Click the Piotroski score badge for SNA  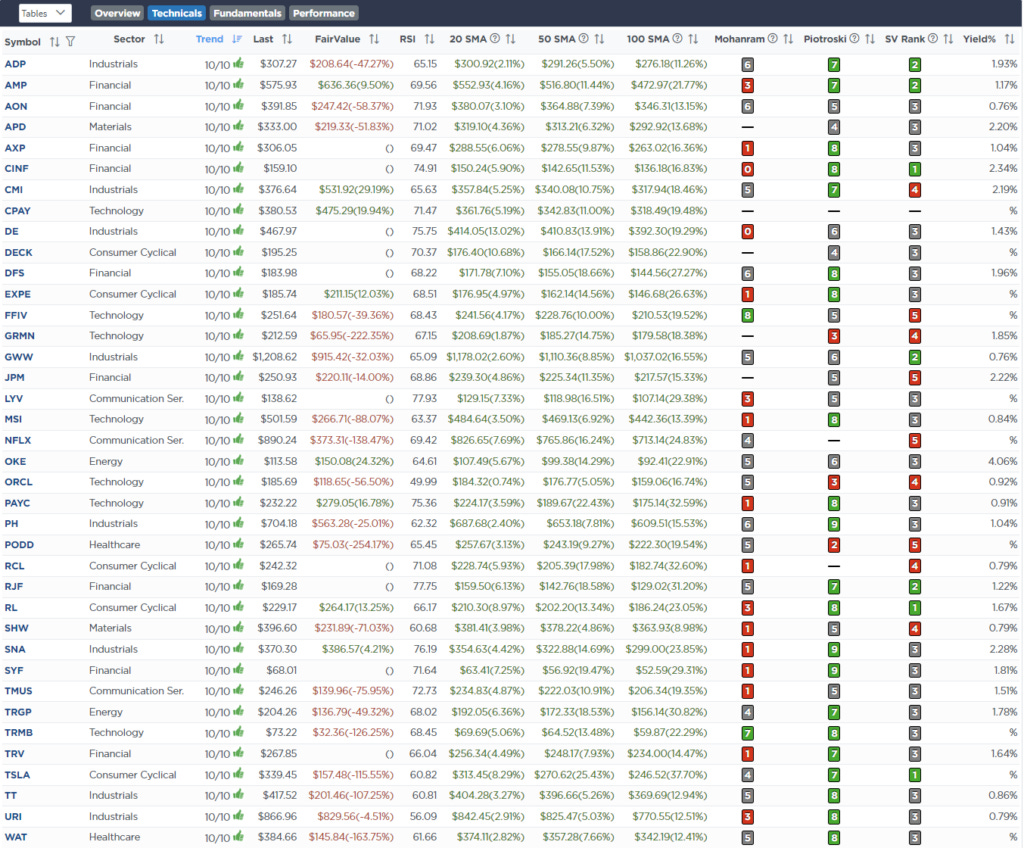click(x=836, y=649)
